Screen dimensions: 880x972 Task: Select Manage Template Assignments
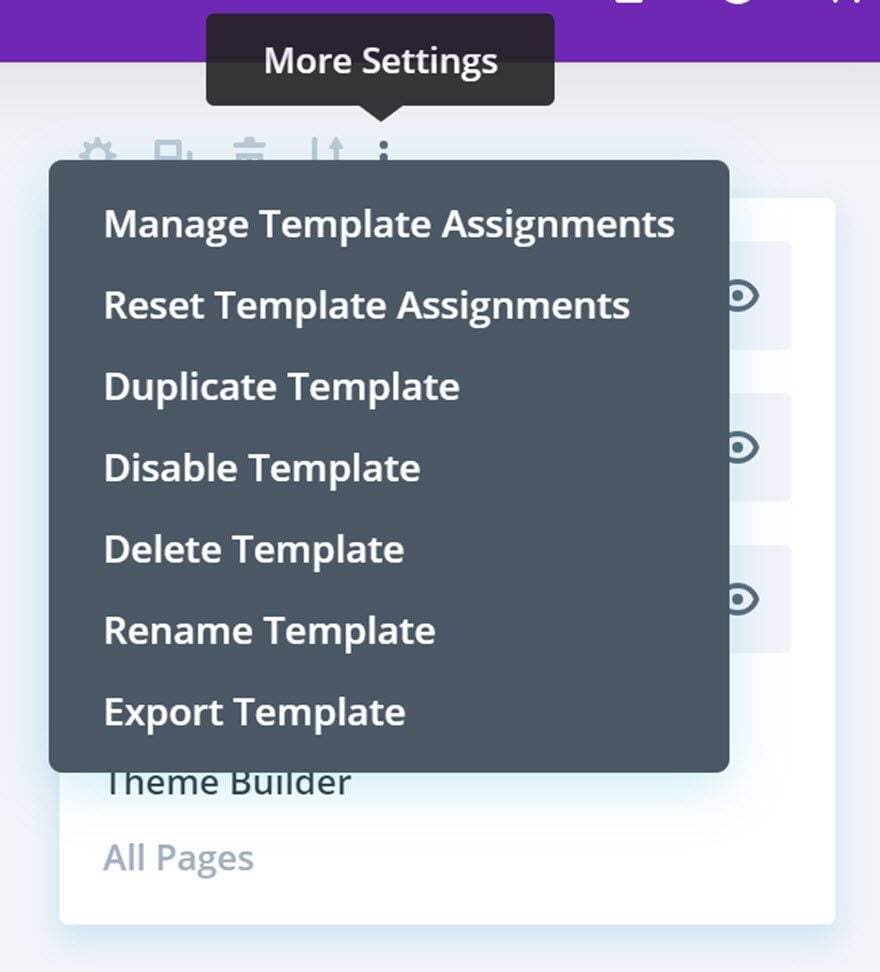point(390,224)
